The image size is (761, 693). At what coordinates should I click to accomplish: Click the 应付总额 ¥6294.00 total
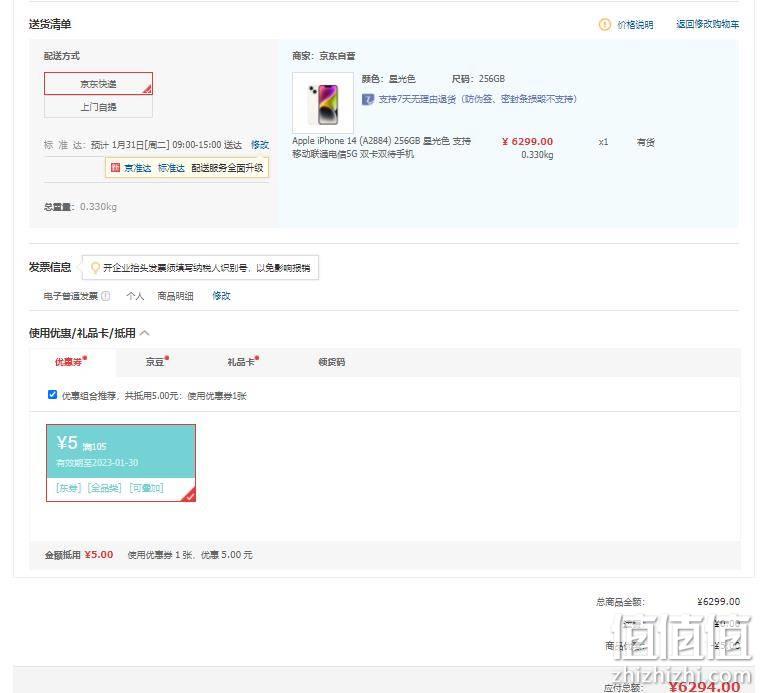pos(704,686)
